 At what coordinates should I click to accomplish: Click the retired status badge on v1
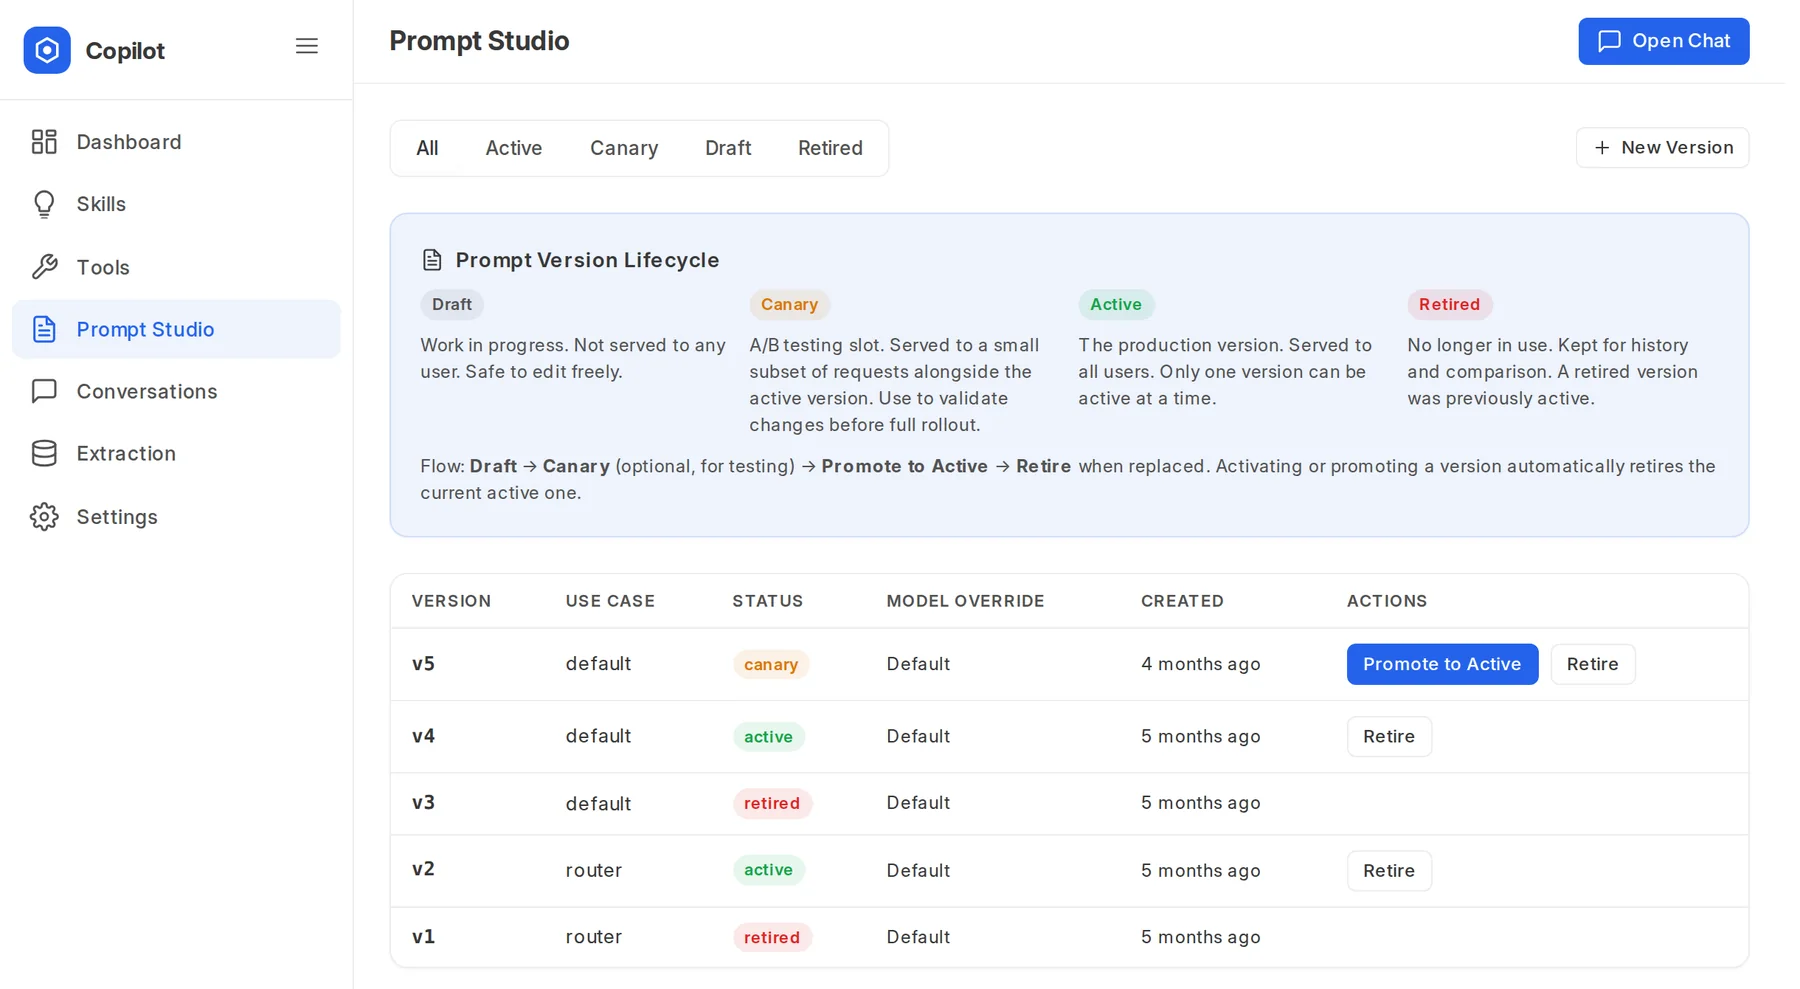coord(772,938)
